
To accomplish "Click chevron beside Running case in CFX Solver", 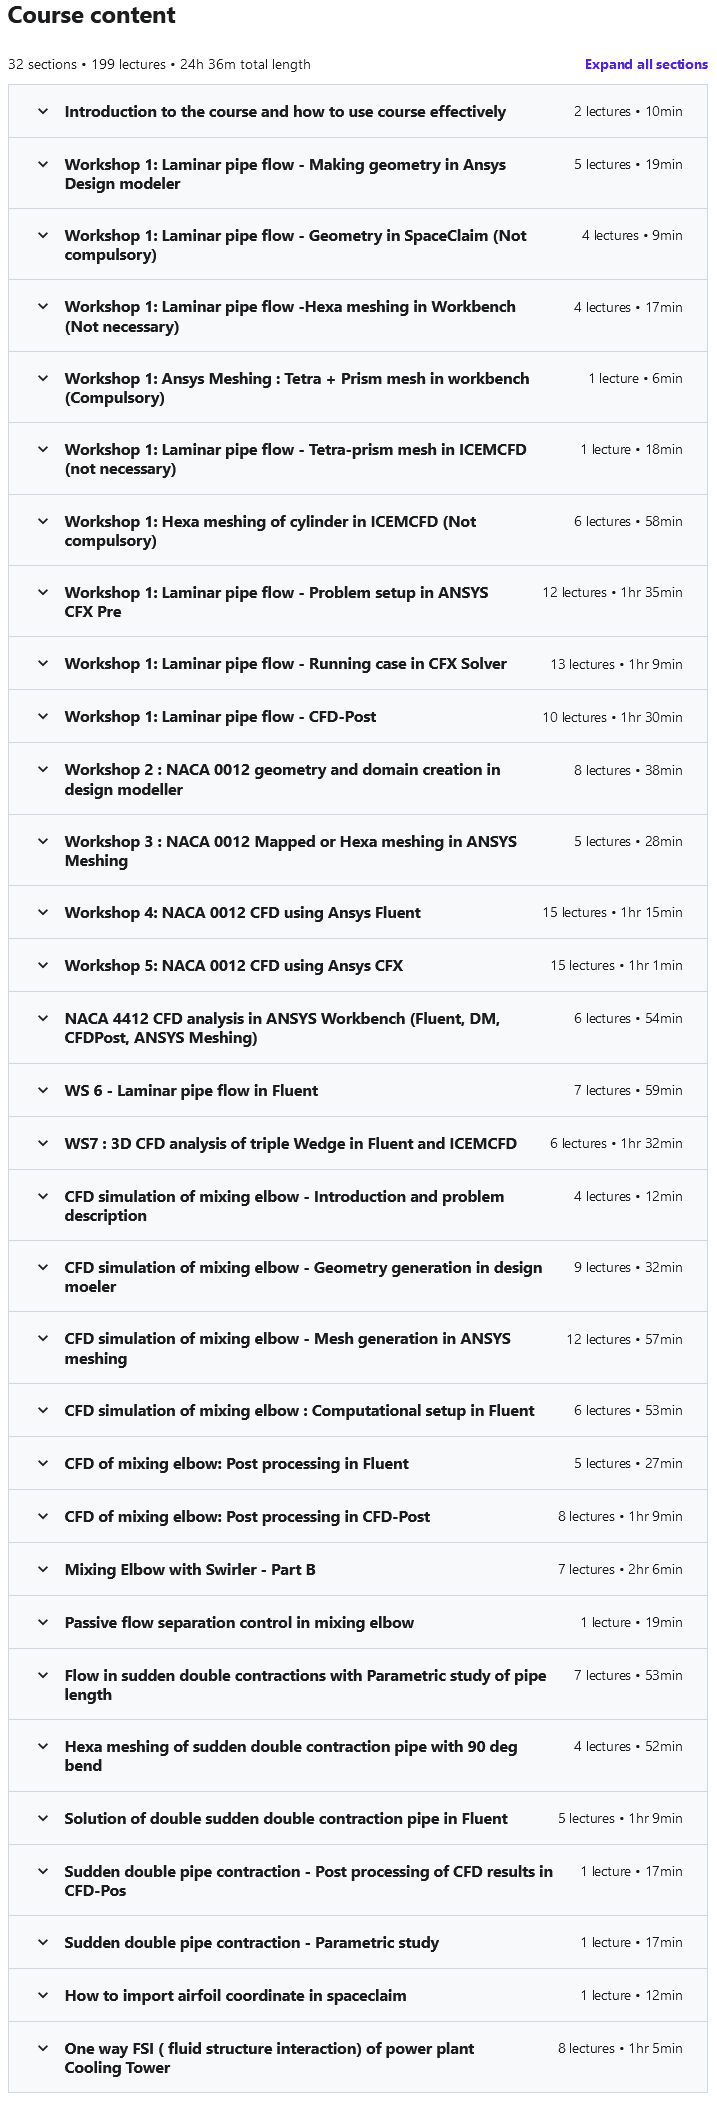I will click(43, 663).
